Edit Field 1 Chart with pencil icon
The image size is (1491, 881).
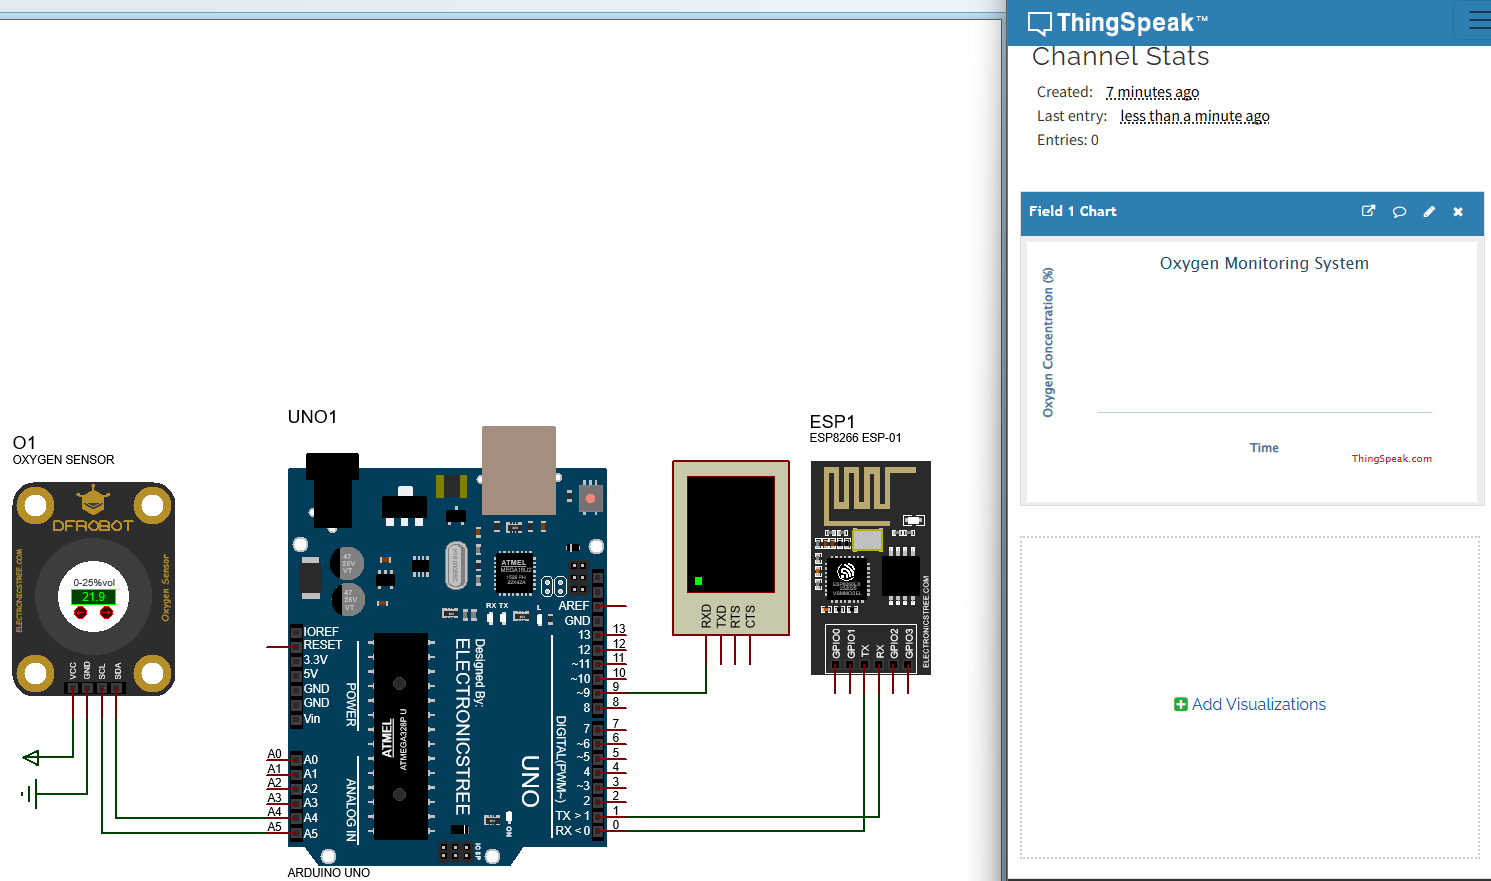(x=1429, y=211)
